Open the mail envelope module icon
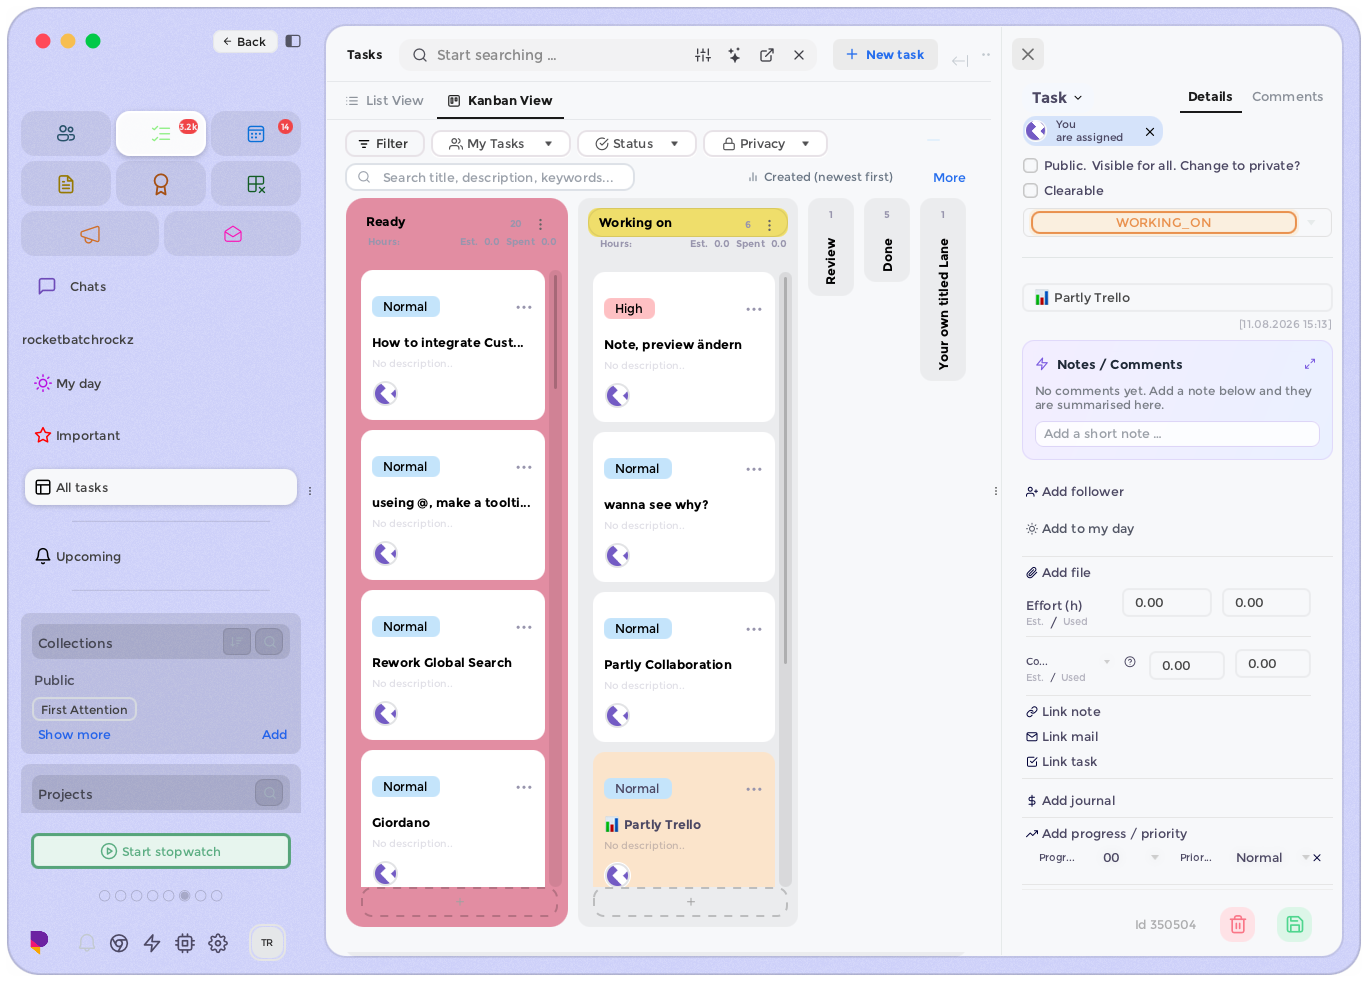1368x982 pixels. (233, 234)
